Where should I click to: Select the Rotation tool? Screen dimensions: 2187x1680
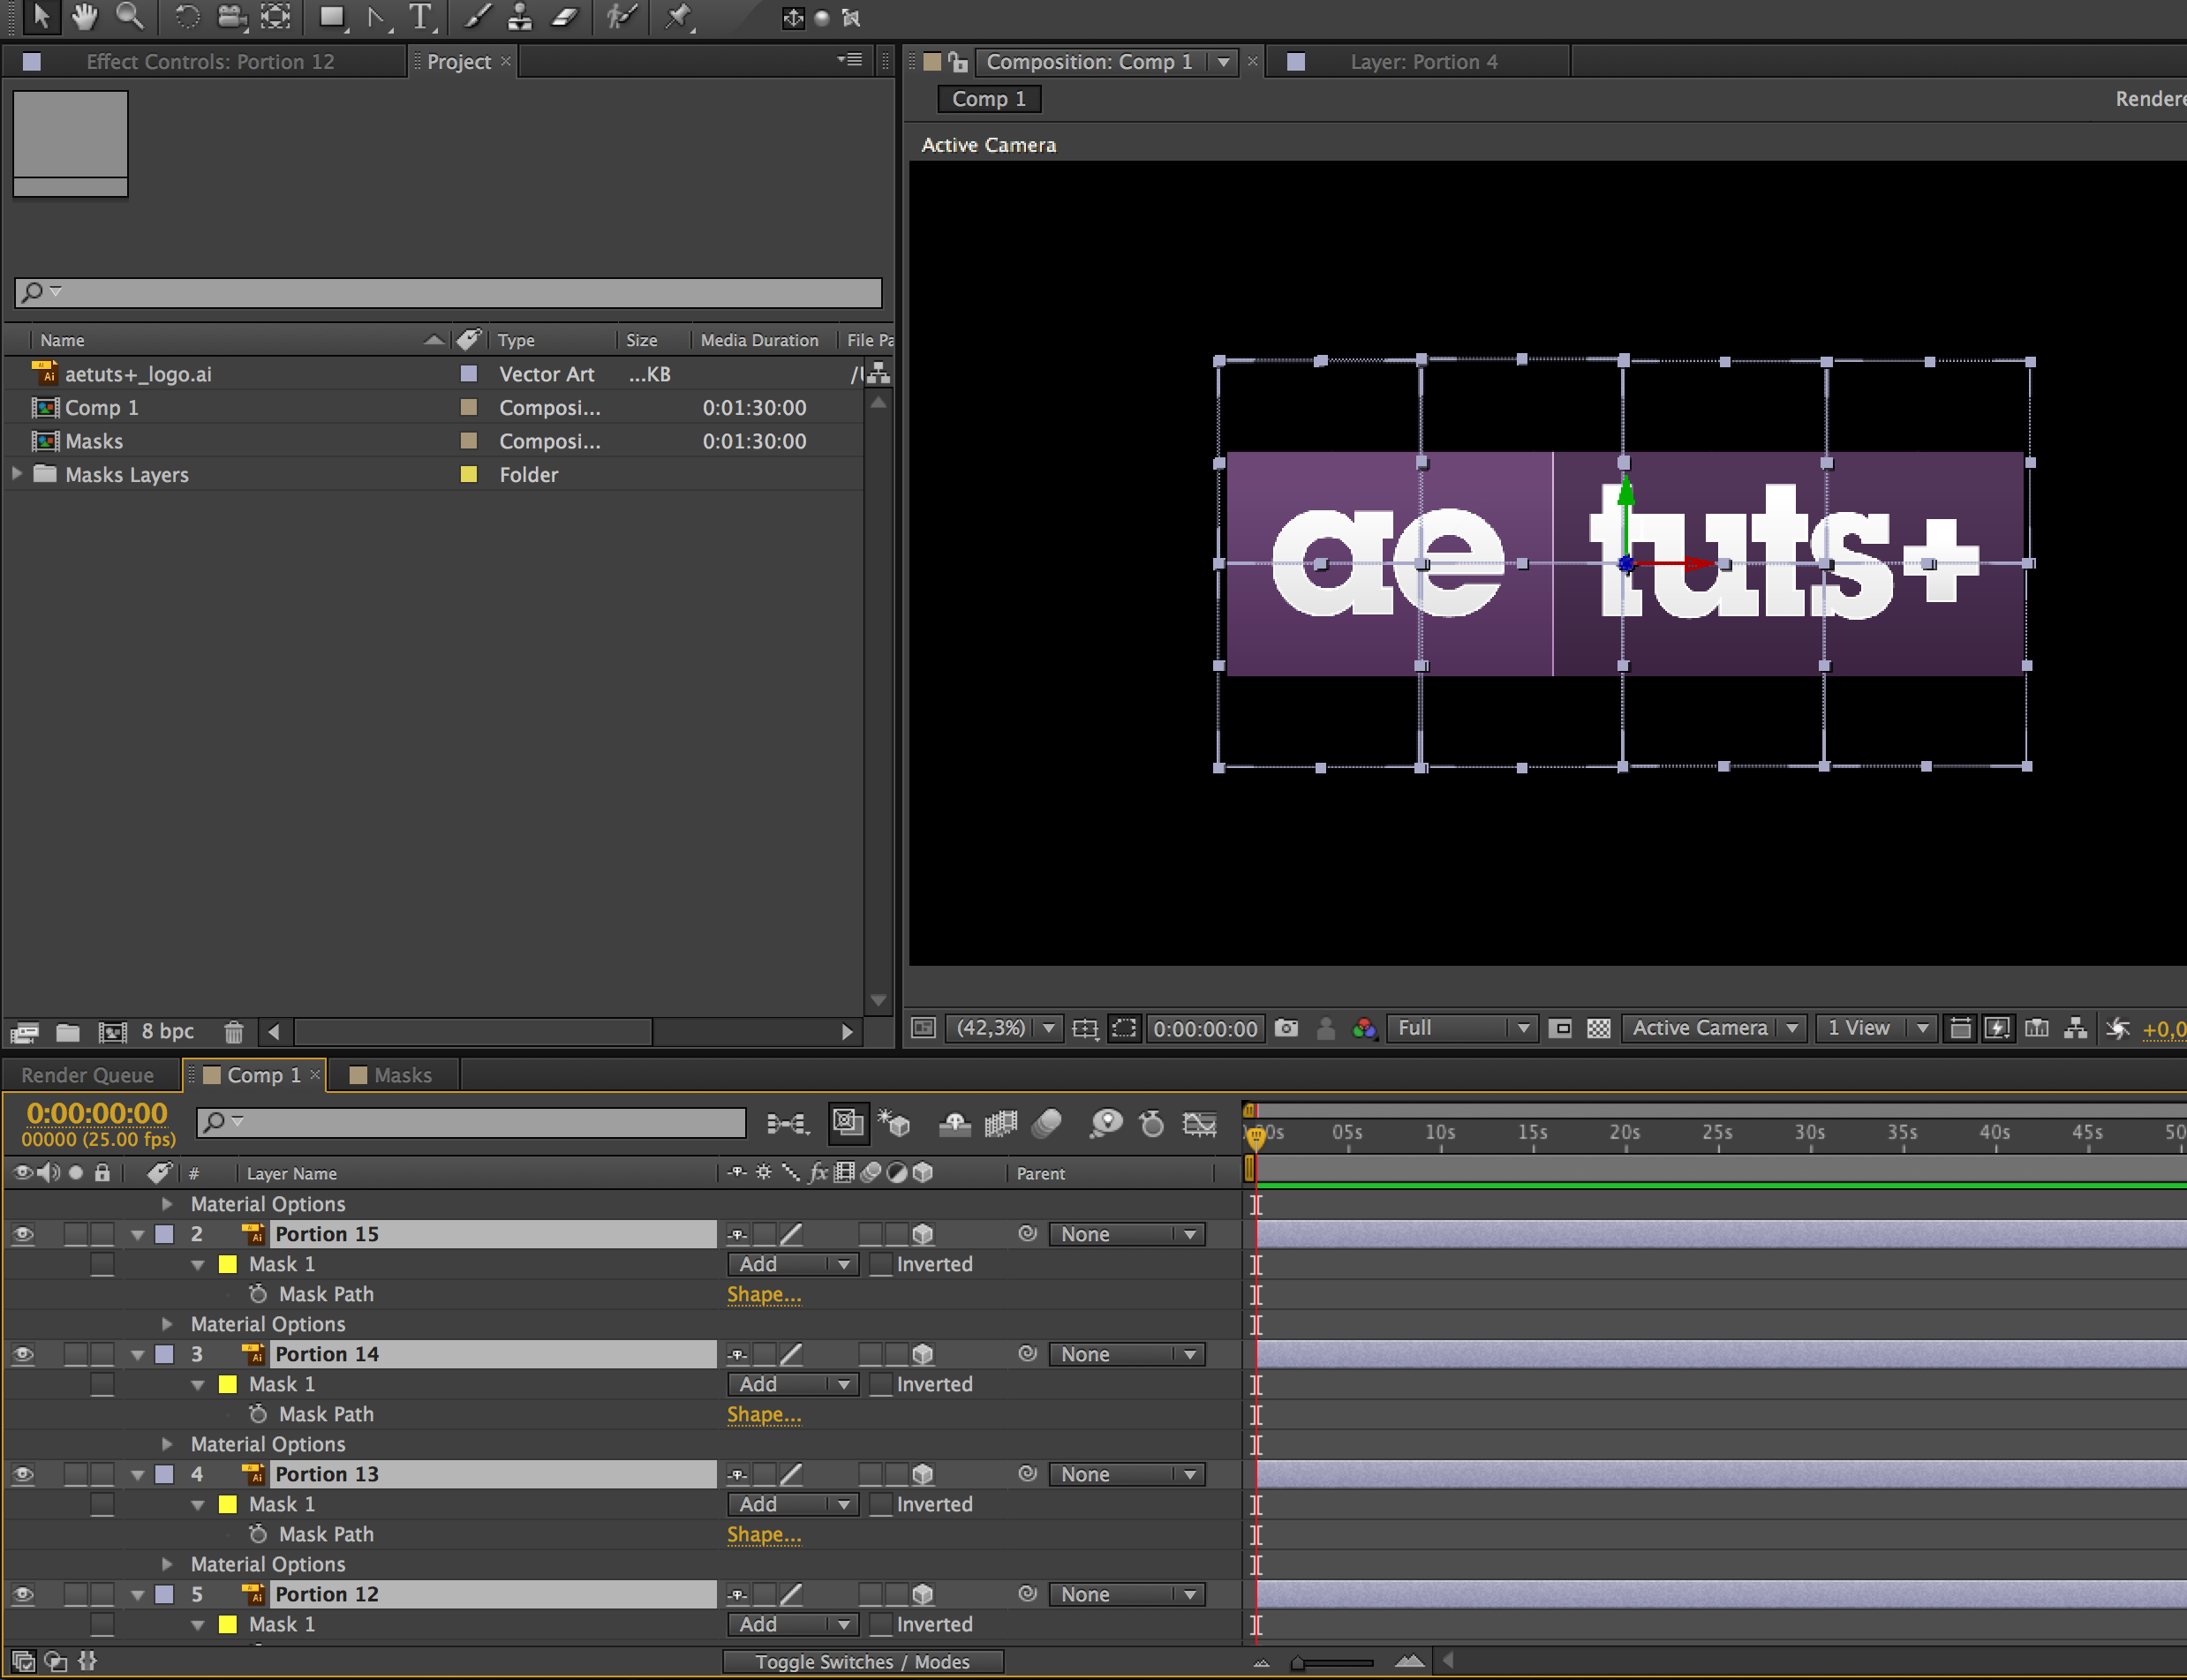pyautogui.click(x=187, y=16)
